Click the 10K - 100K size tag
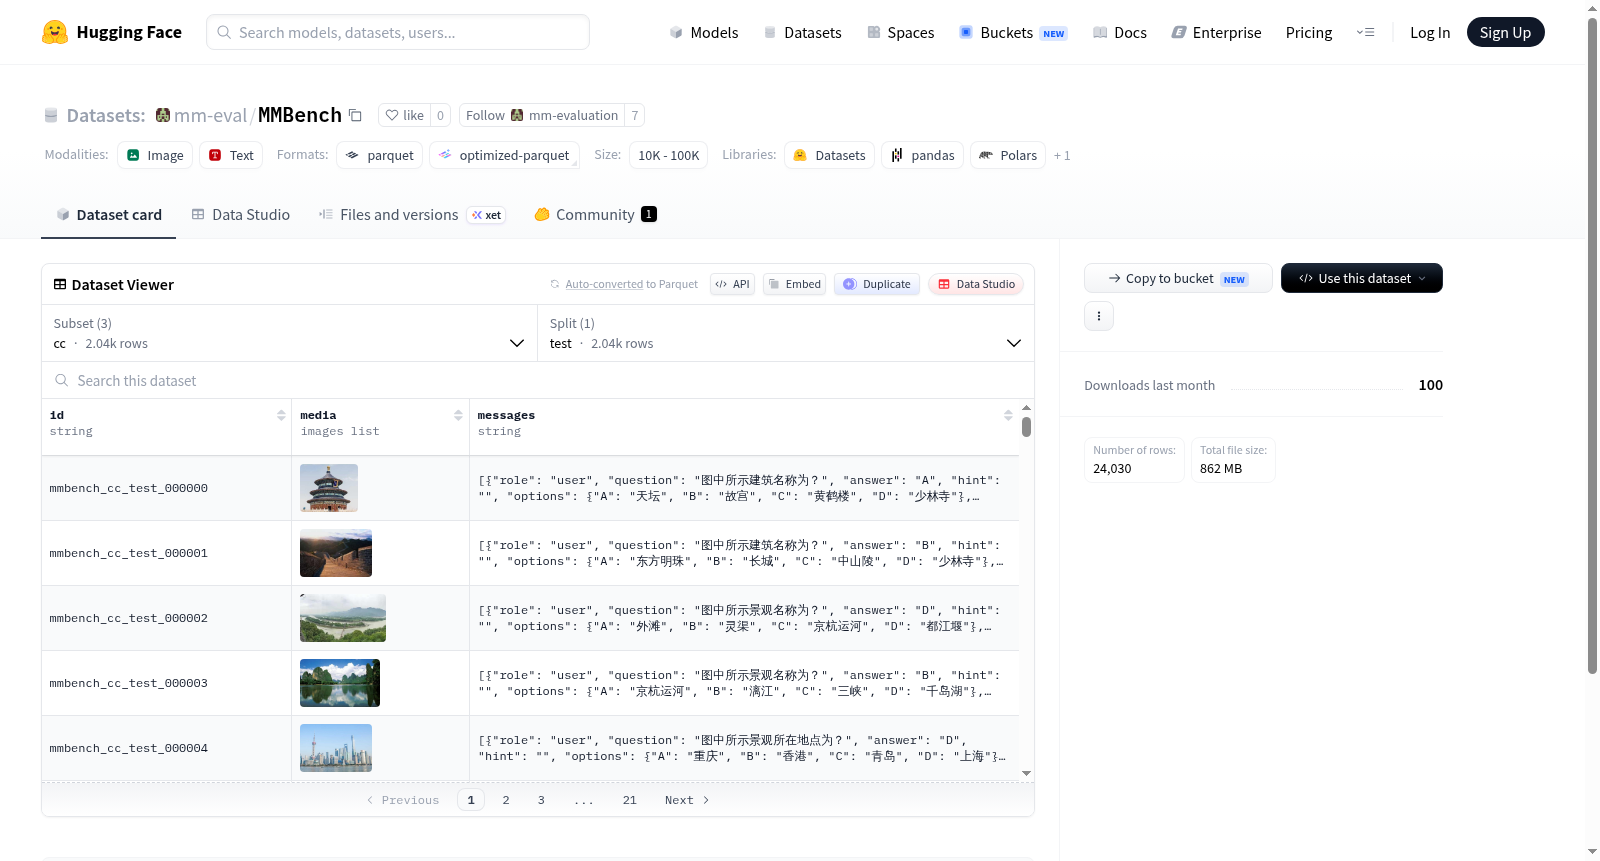This screenshot has height=861, width=1600. pyautogui.click(x=669, y=155)
